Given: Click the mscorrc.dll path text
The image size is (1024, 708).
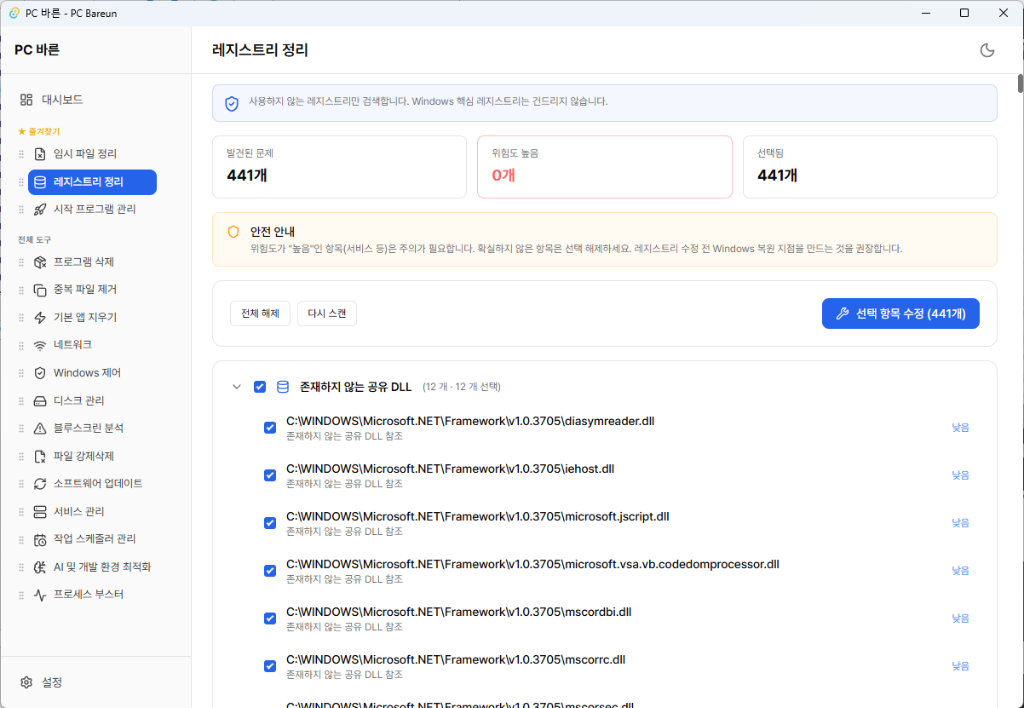Looking at the screenshot, I should coord(456,660).
